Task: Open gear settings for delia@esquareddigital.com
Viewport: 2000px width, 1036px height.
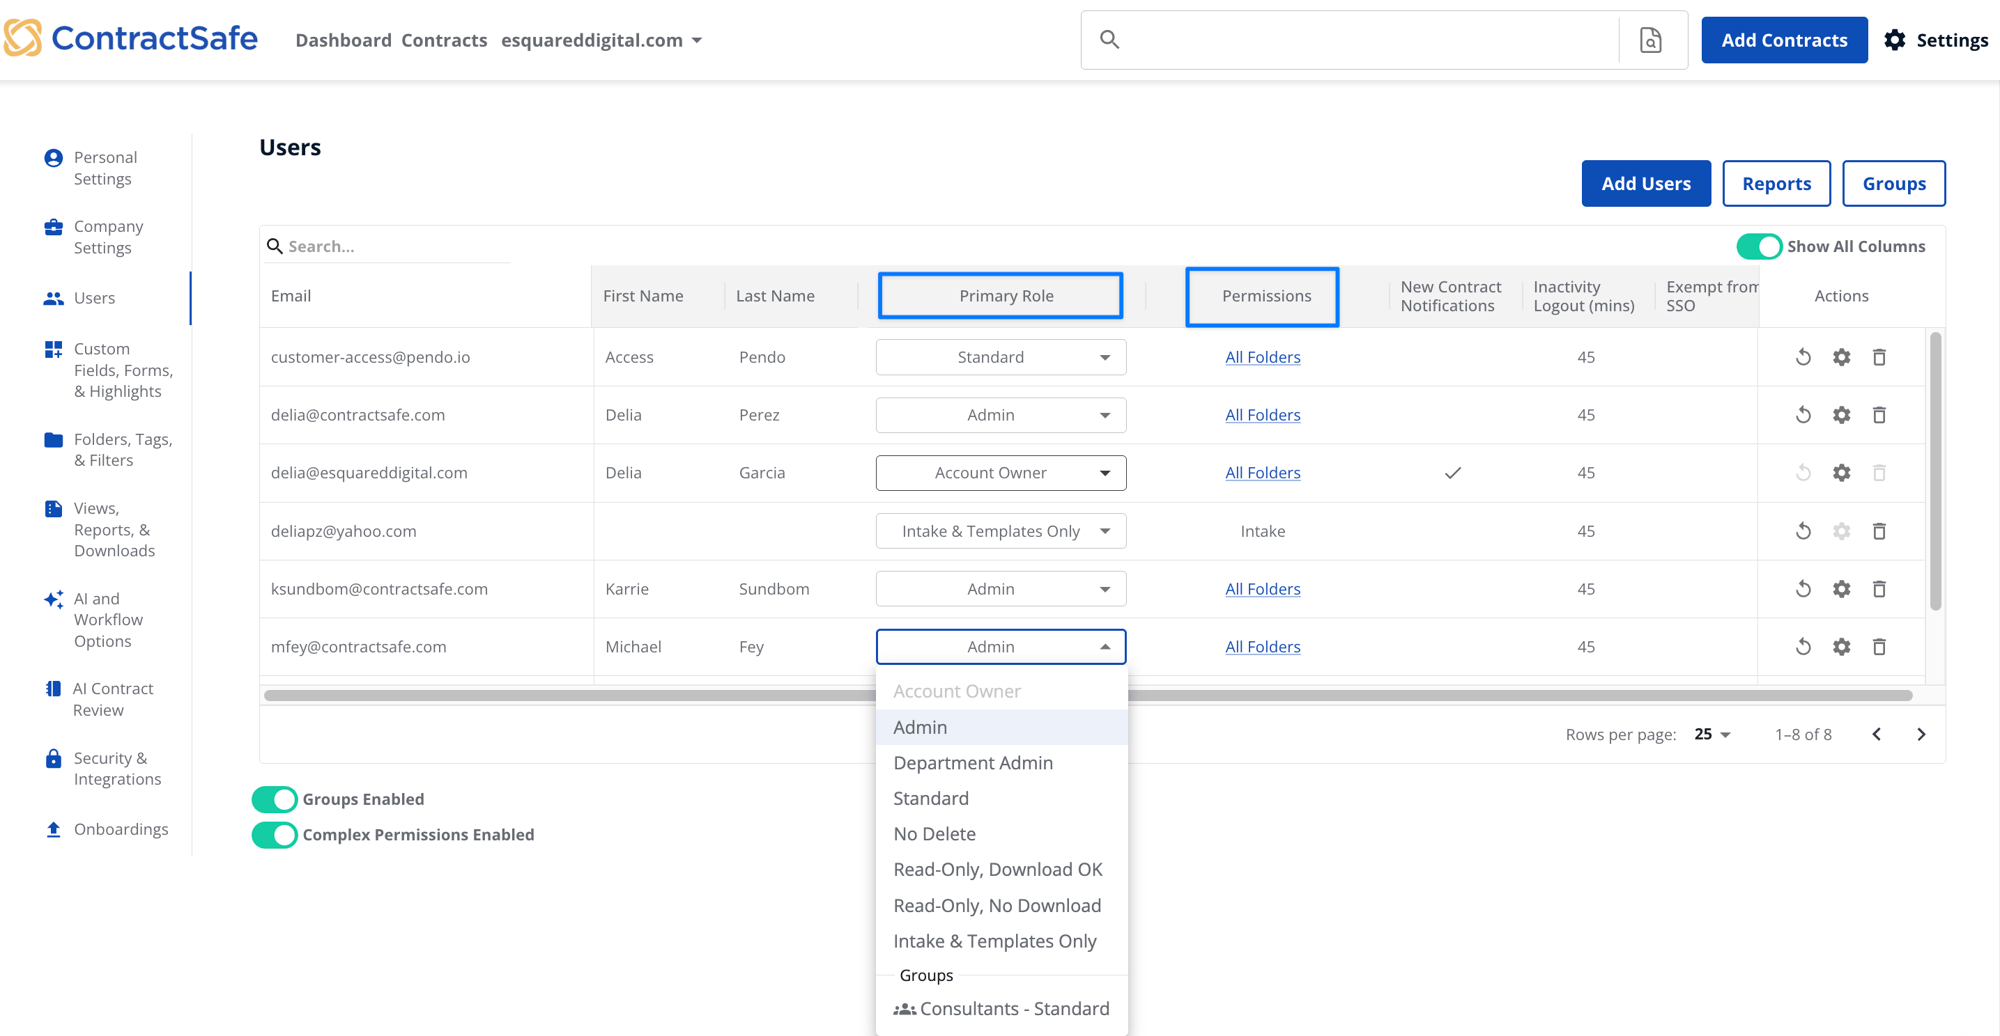Action: coord(1841,473)
